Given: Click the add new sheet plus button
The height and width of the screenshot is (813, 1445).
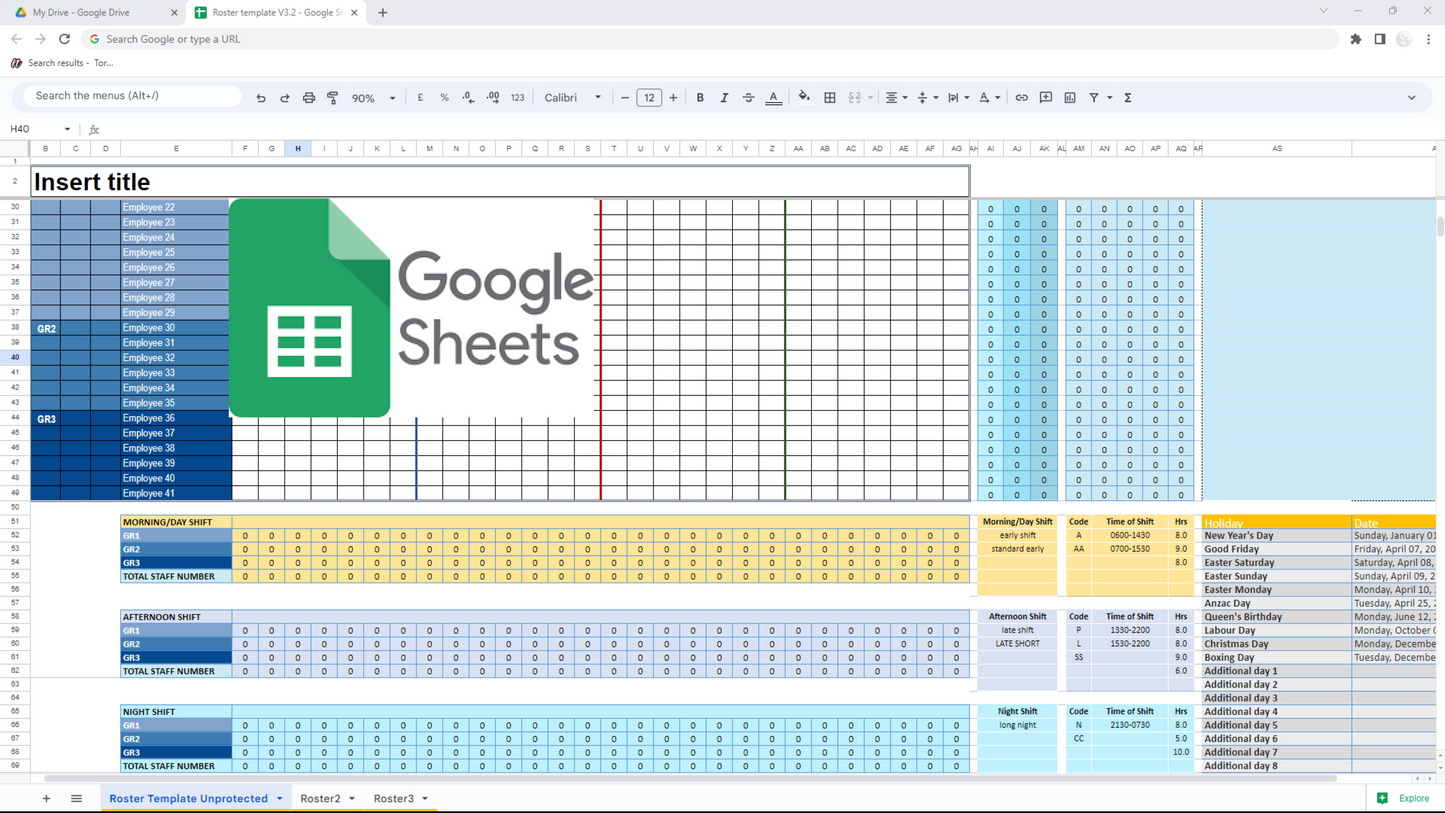Looking at the screenshot, I should [x=46, y=799].
